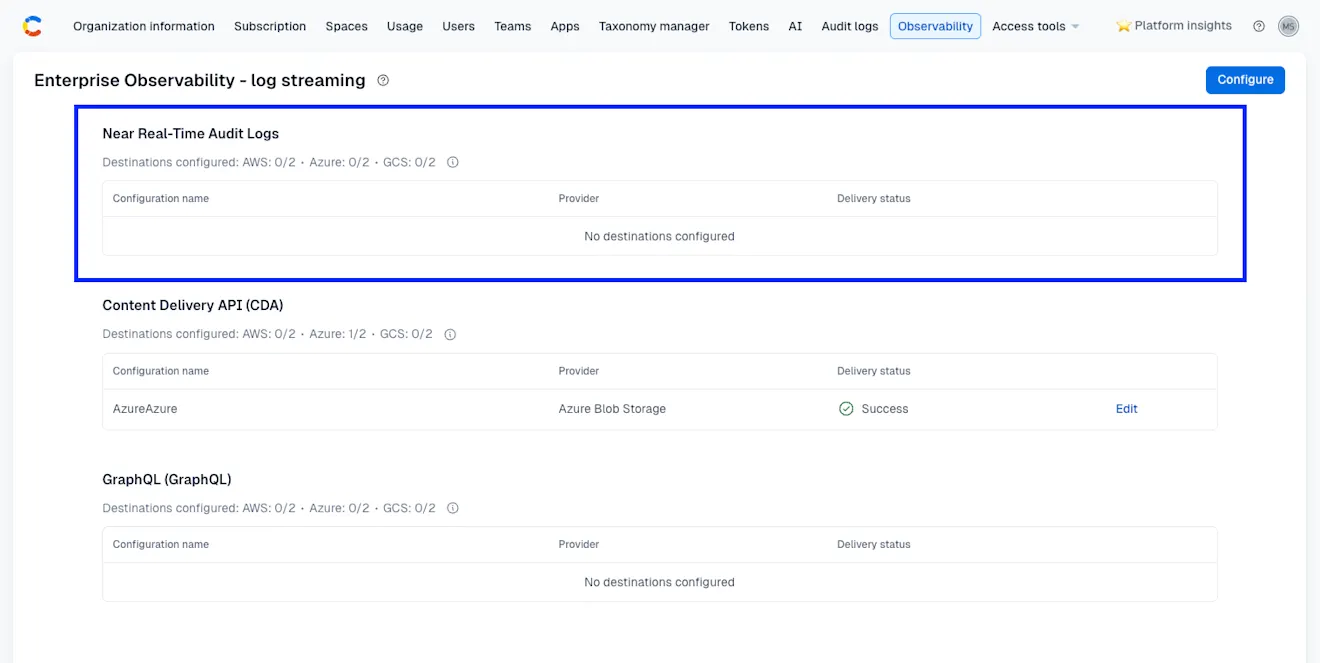Select the Observability tab
Image resolution: width=1320 pixels, height=663 pixels.
click(x=935, y=26)
